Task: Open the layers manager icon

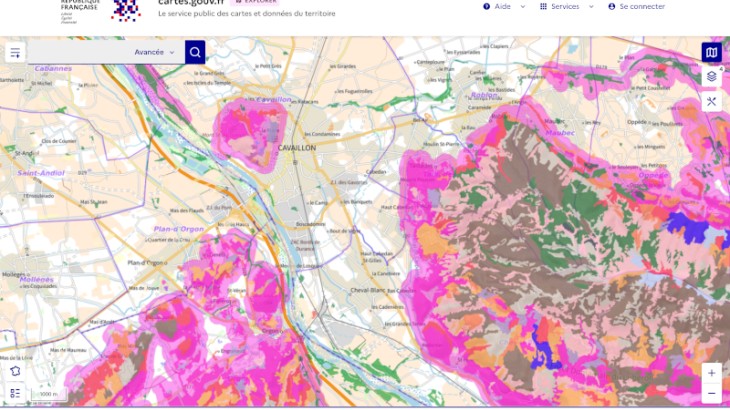Action: point(711,77)
